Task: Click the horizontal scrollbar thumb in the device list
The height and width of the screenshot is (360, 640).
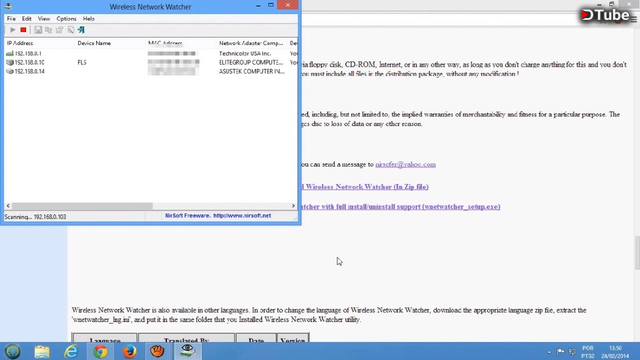Action: [82, 206]
